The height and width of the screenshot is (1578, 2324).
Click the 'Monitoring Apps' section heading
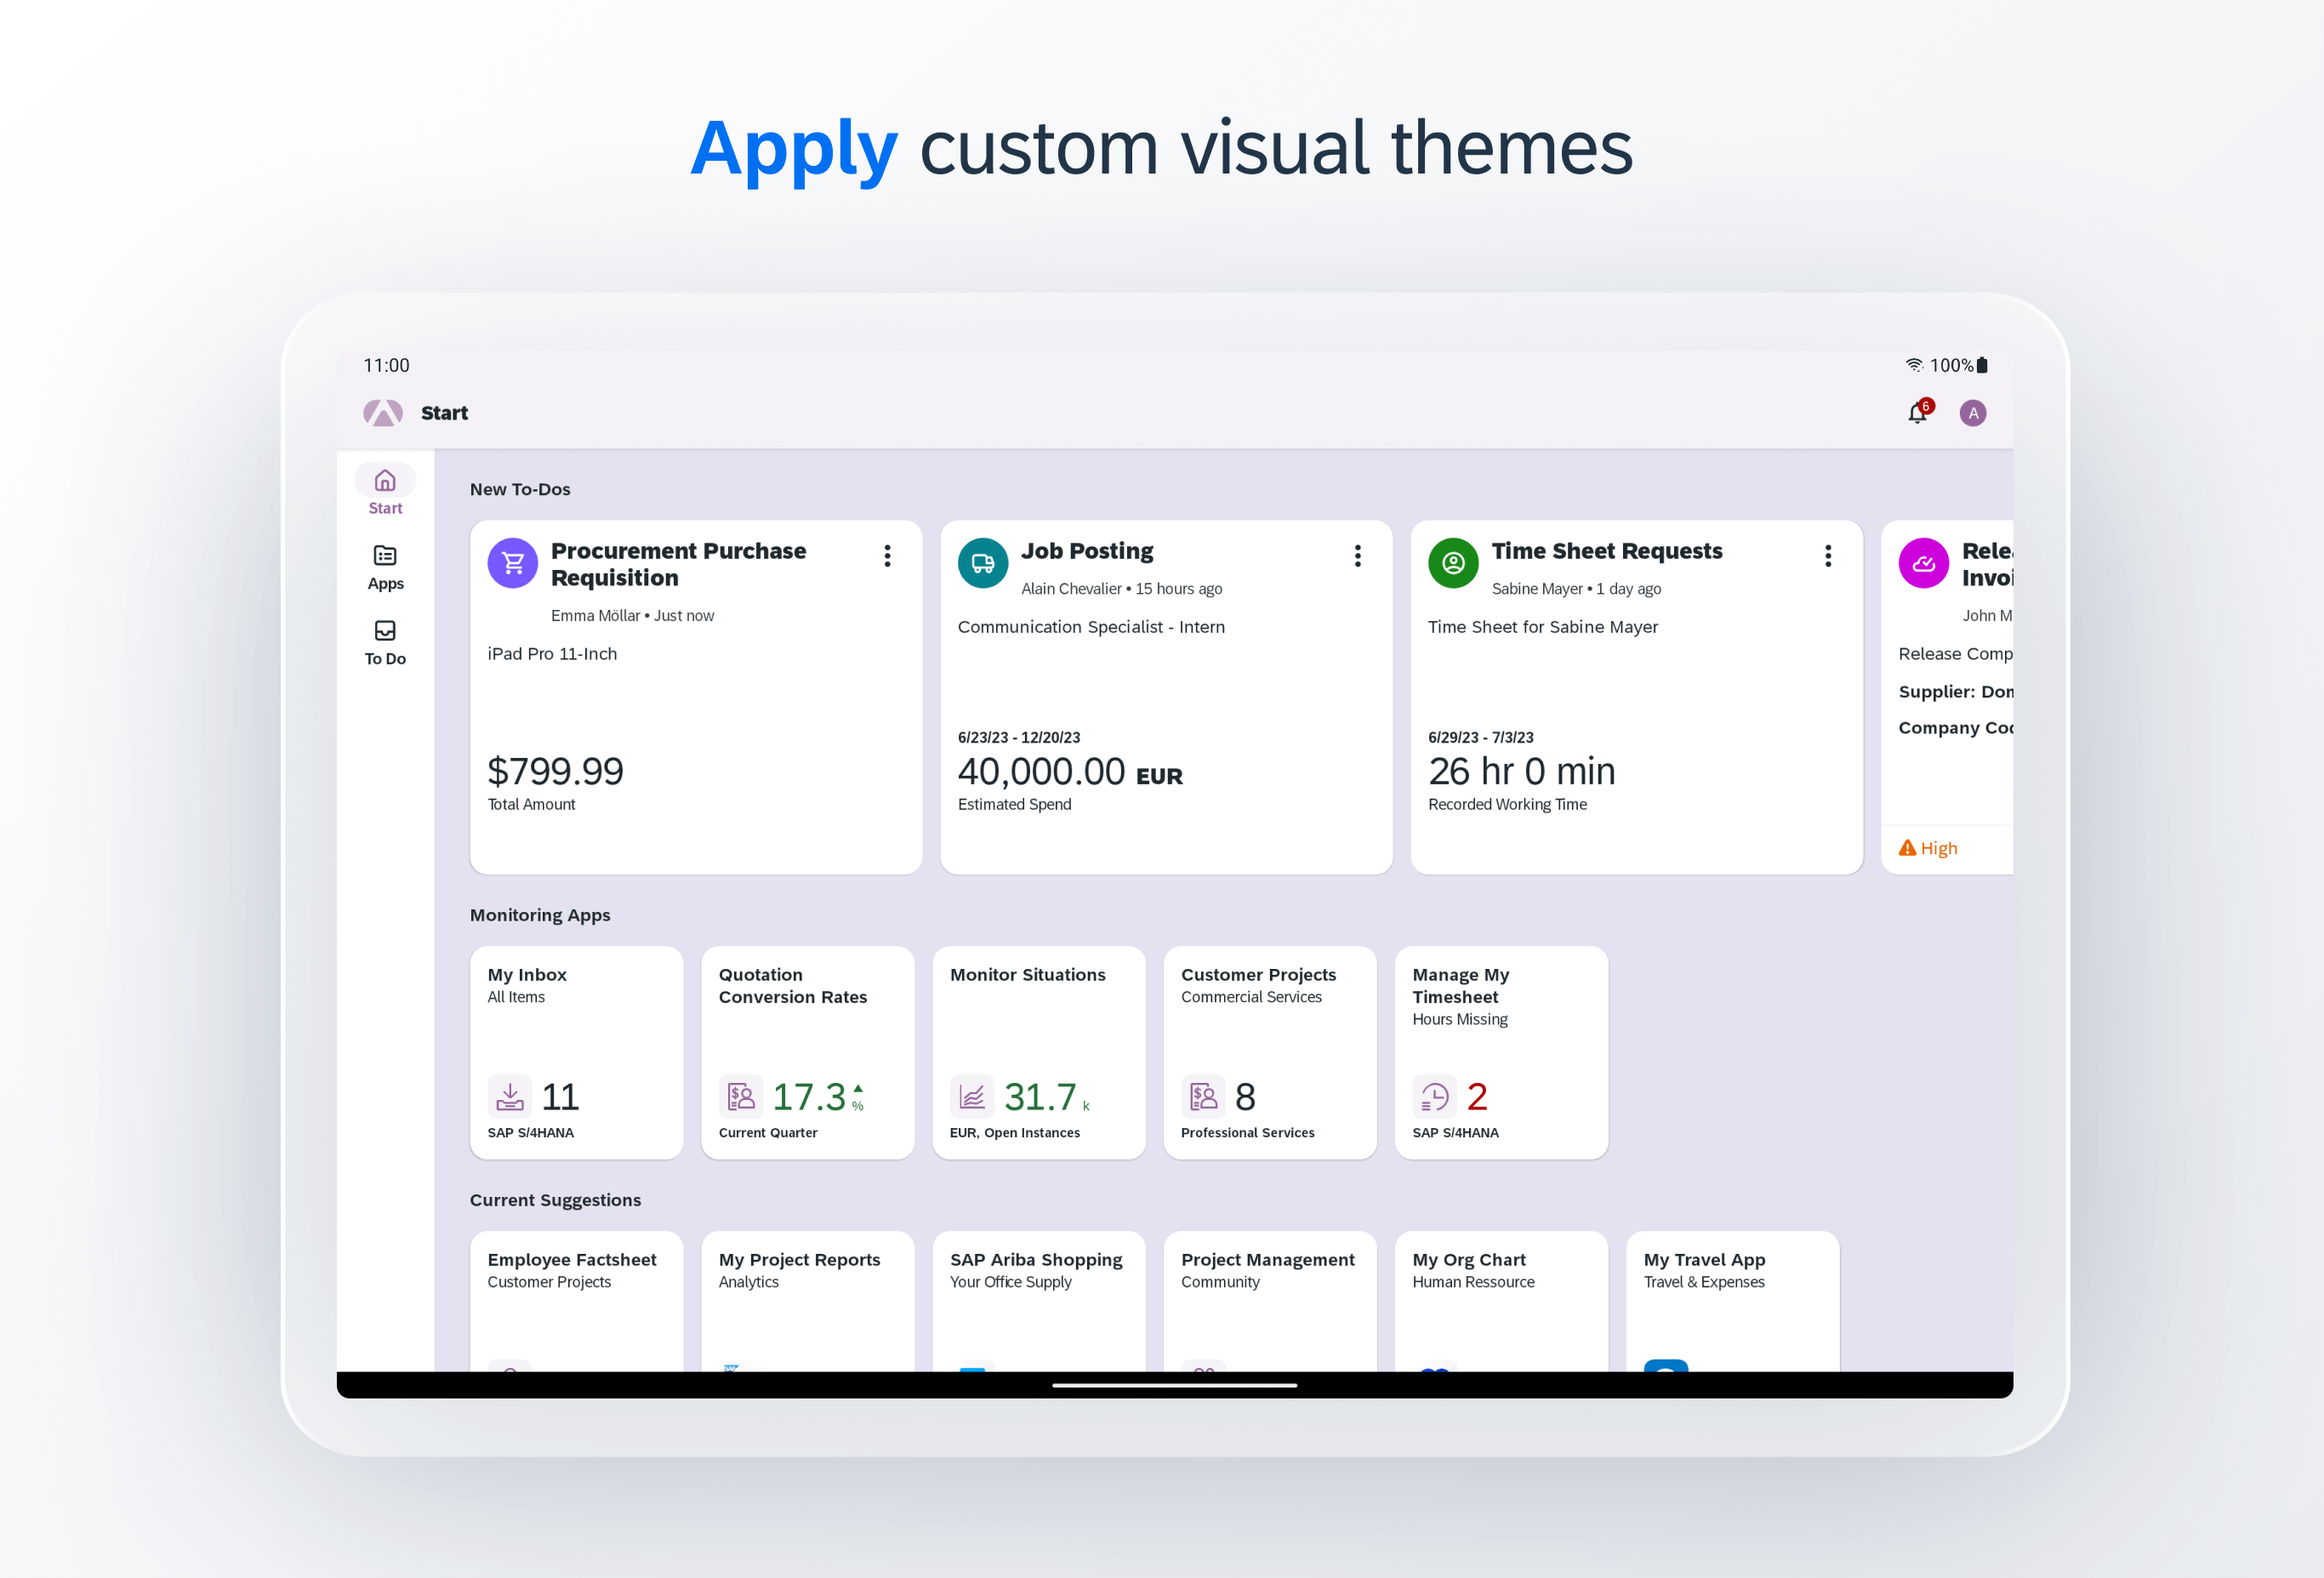tap(540, 915)
